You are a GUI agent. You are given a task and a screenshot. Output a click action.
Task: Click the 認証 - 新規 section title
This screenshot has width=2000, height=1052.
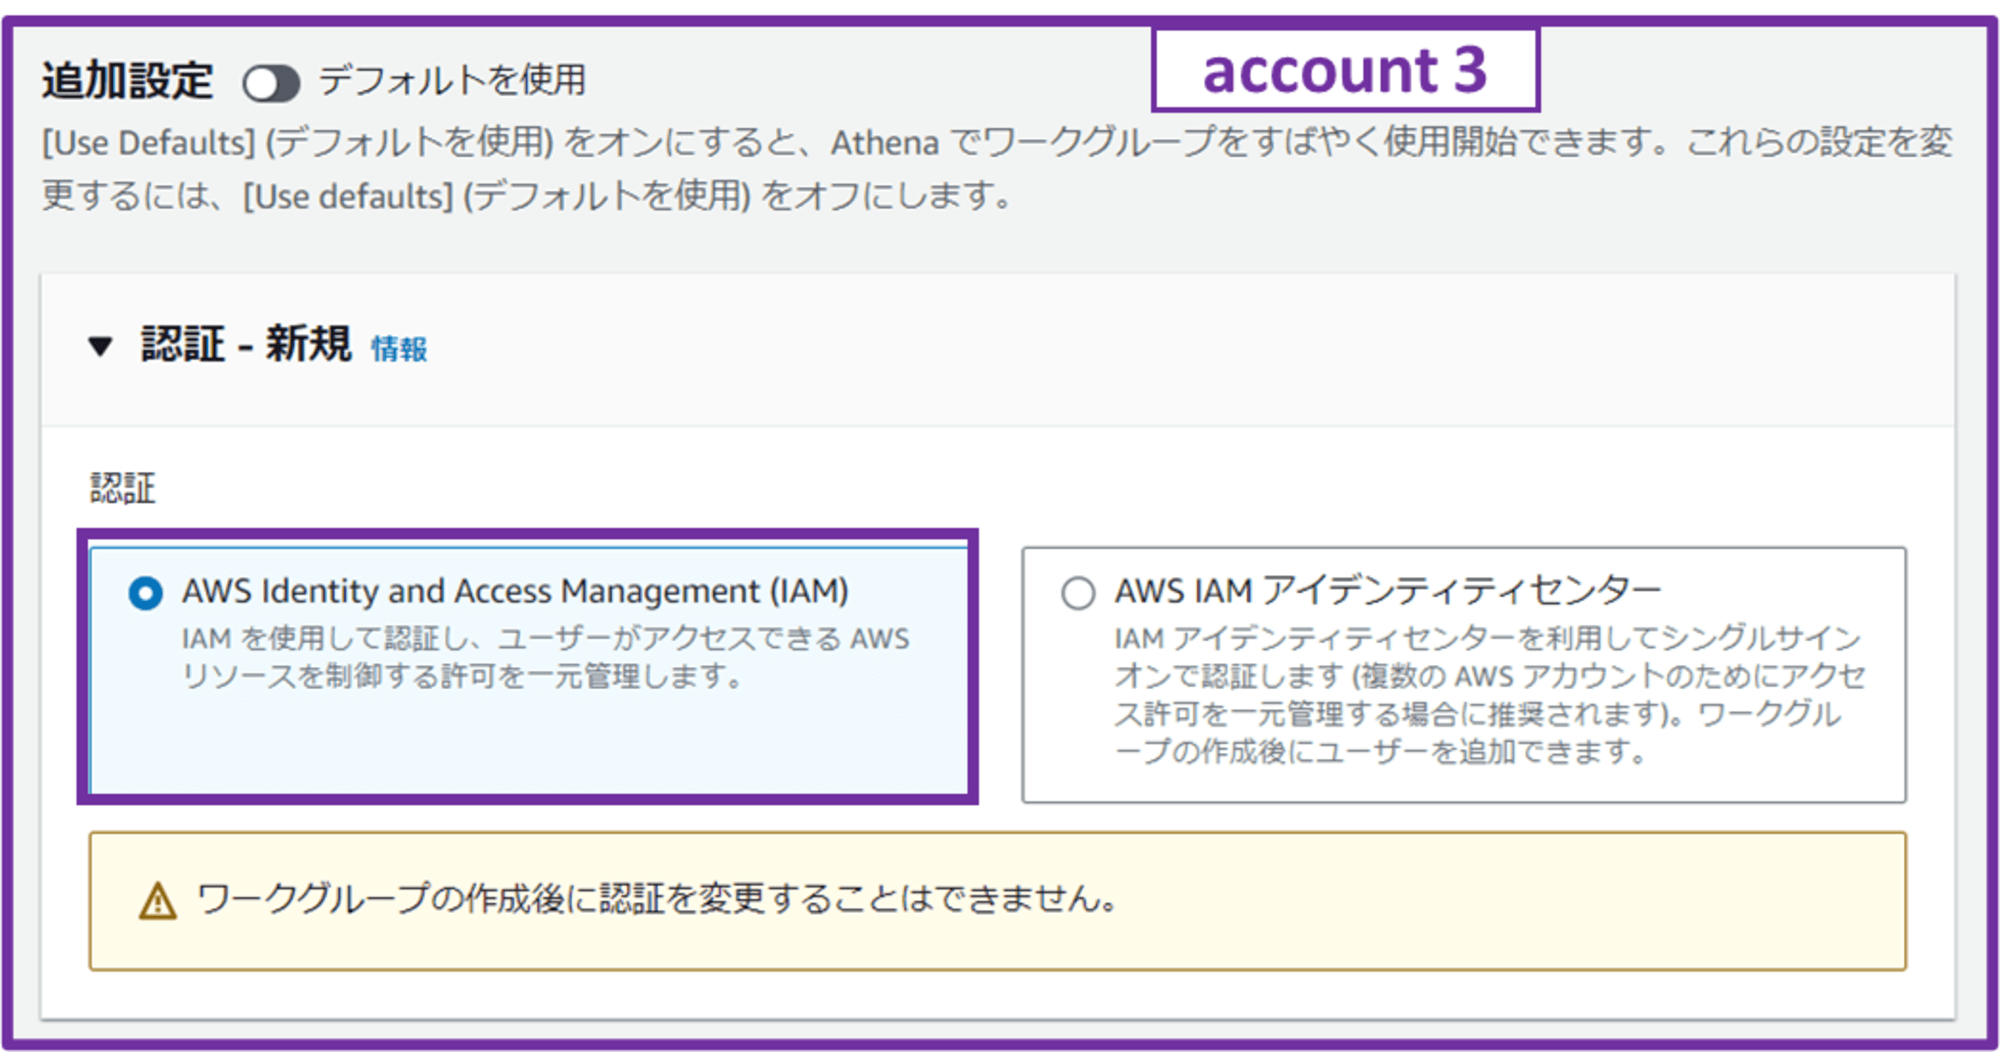246,345
